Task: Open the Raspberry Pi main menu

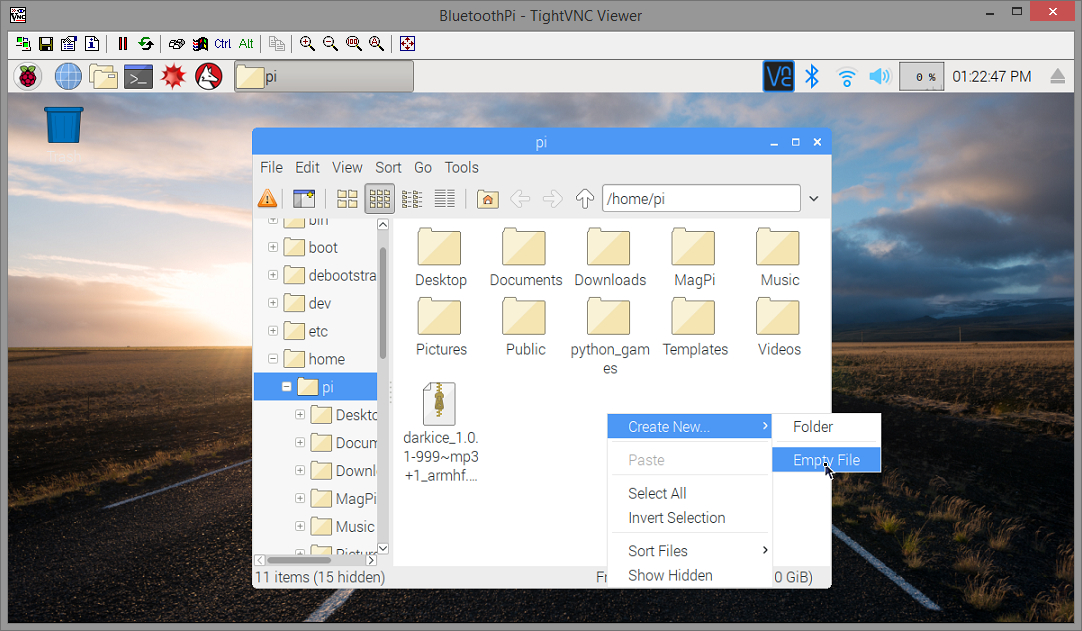Action: point(28,77)
